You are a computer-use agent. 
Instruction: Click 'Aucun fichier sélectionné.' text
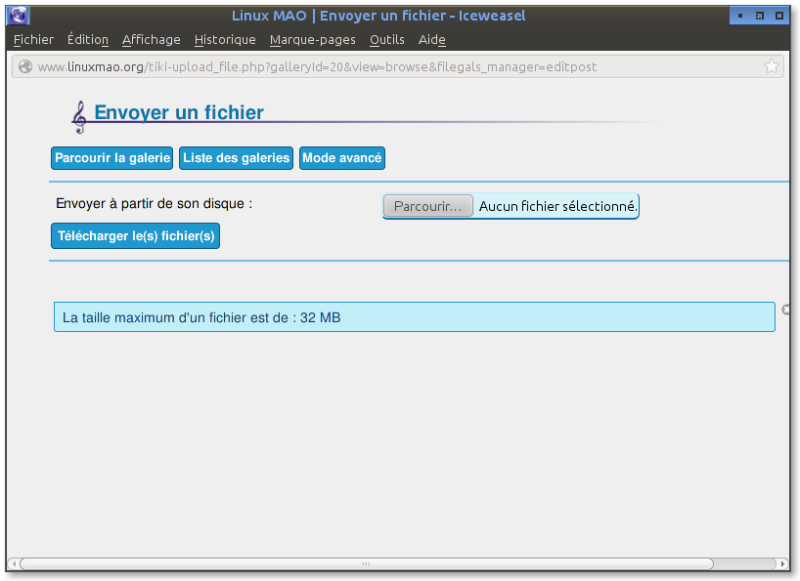pyautogui.click(x=558, y=206)
